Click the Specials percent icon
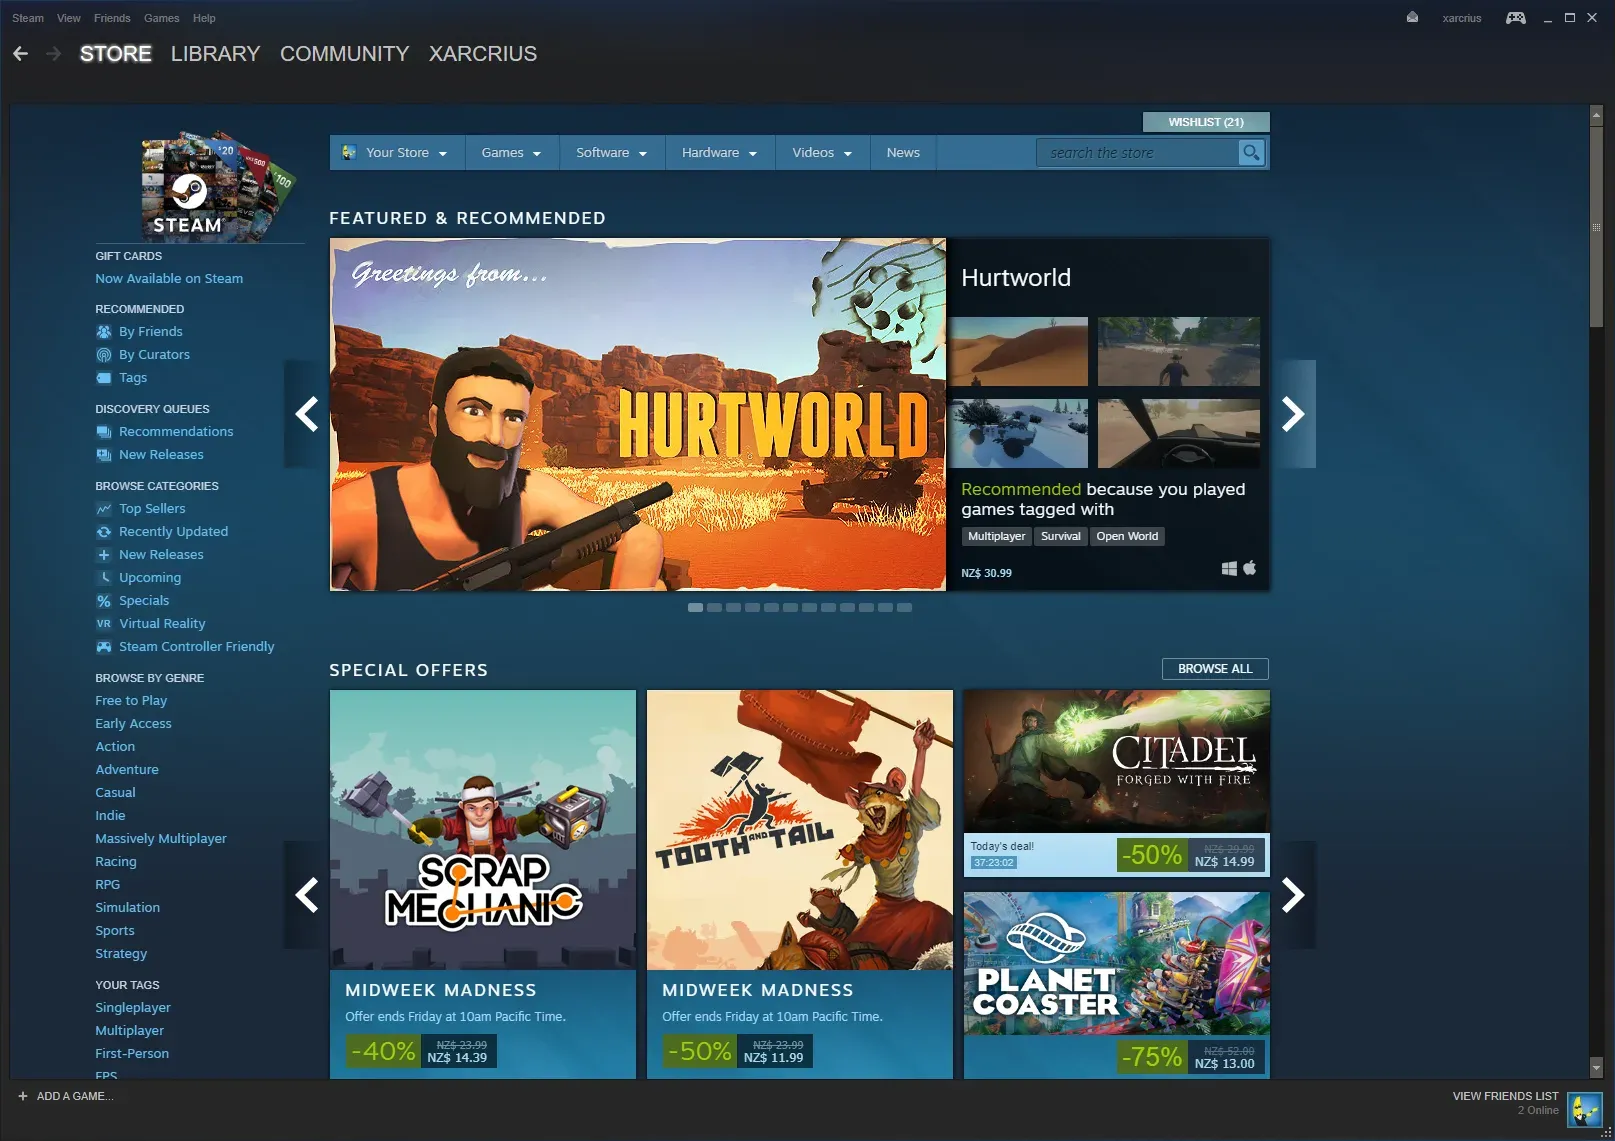The width and height of the screenshot is (1615, 1141). [x=104, y=601]
